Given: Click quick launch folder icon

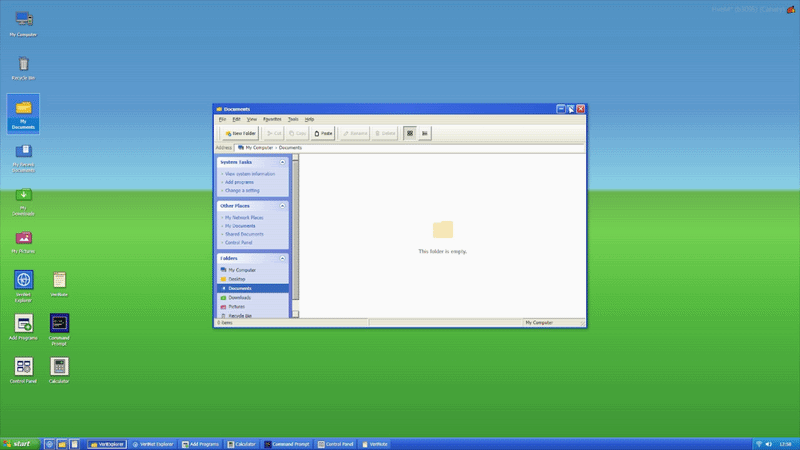Looking at the screenshot, I should tap(62, 444).
